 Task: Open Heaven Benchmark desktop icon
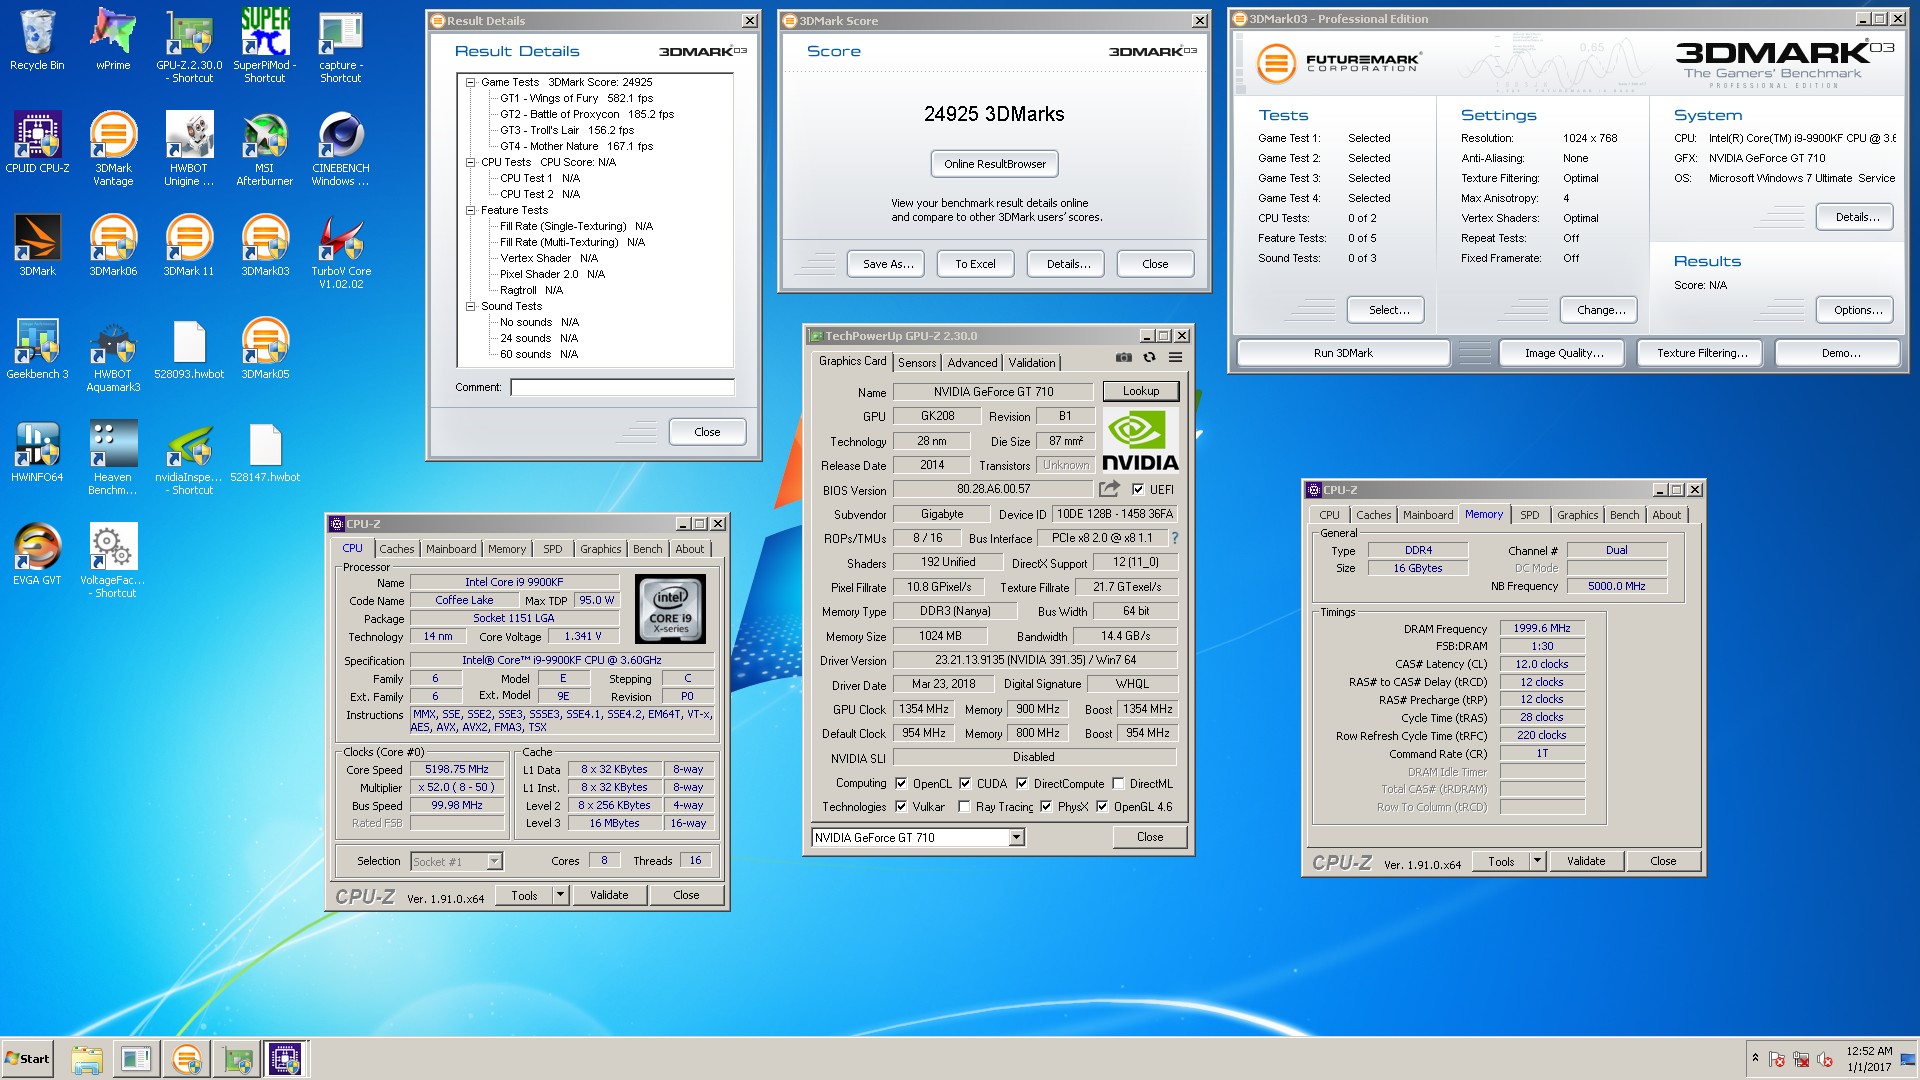point(113,457)
